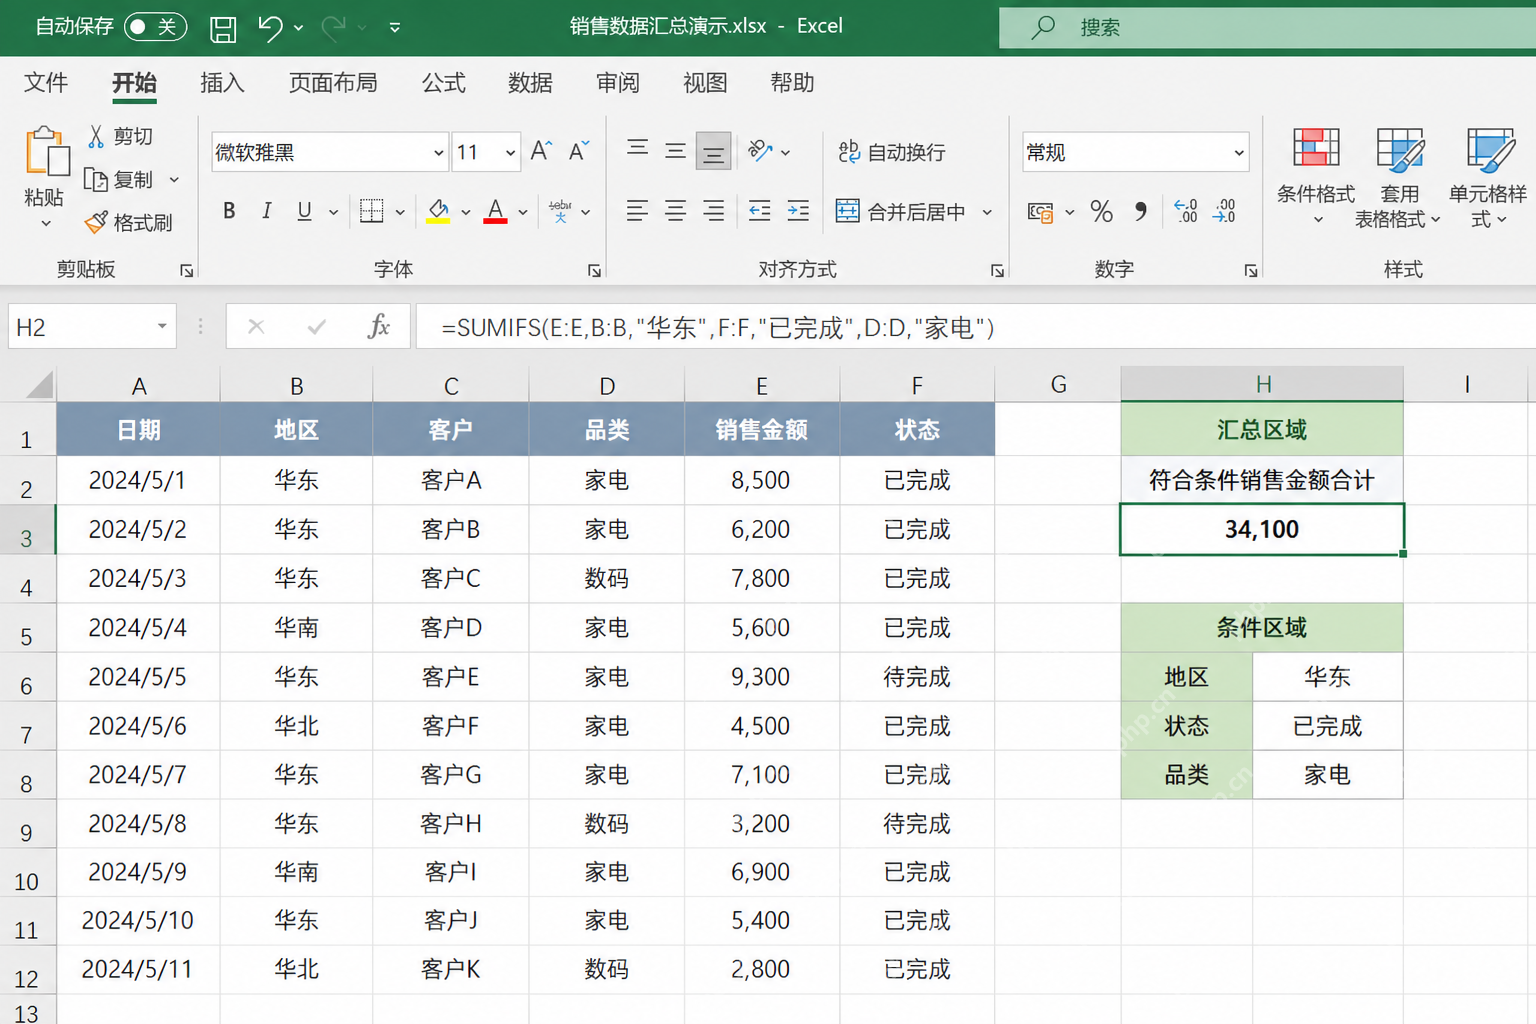This screenshot has width=1536, height=1024.
Task: Click the formula bar cancel X
Action: coord(256,327)
